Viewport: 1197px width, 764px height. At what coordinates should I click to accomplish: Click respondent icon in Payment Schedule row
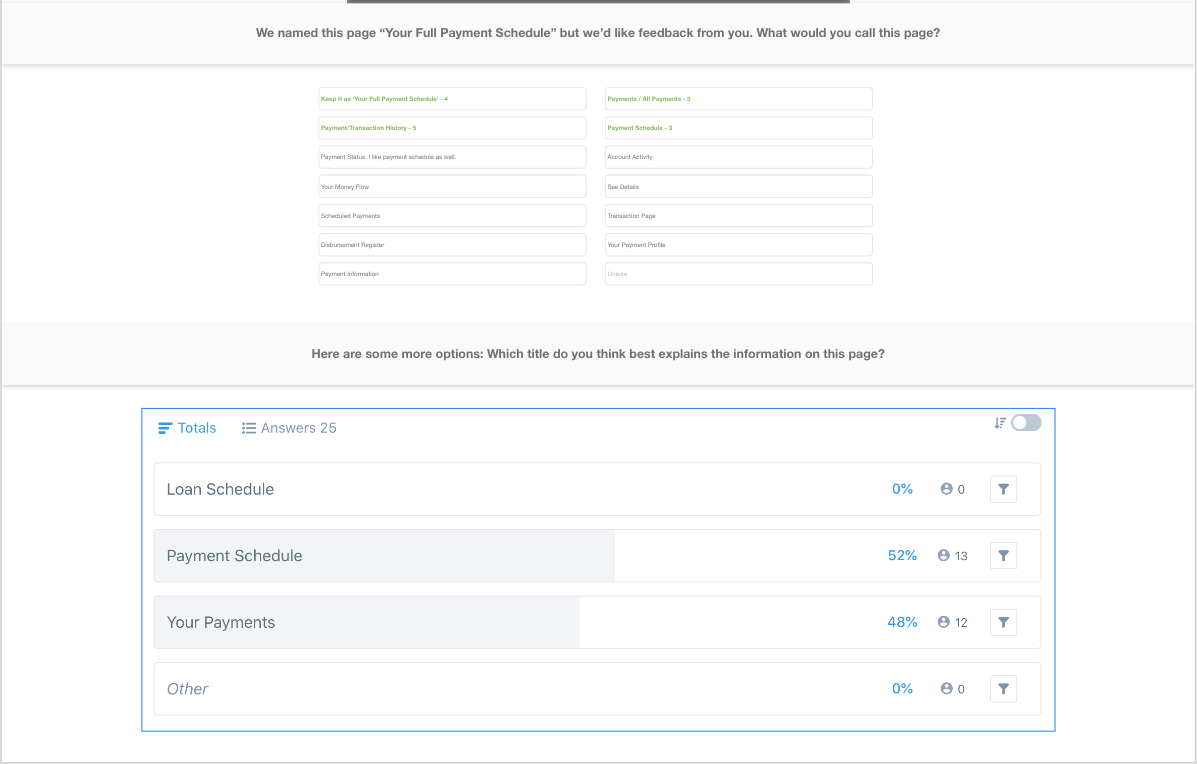[943, 556]
